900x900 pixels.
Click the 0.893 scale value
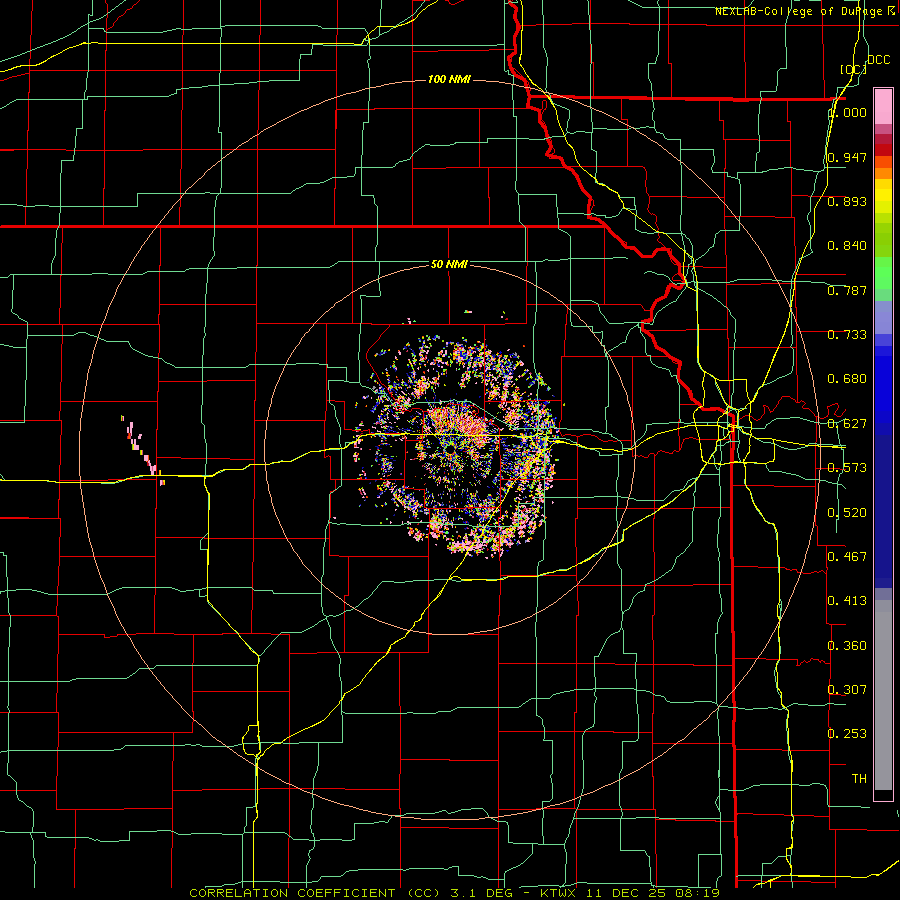(x=847, y=201)
